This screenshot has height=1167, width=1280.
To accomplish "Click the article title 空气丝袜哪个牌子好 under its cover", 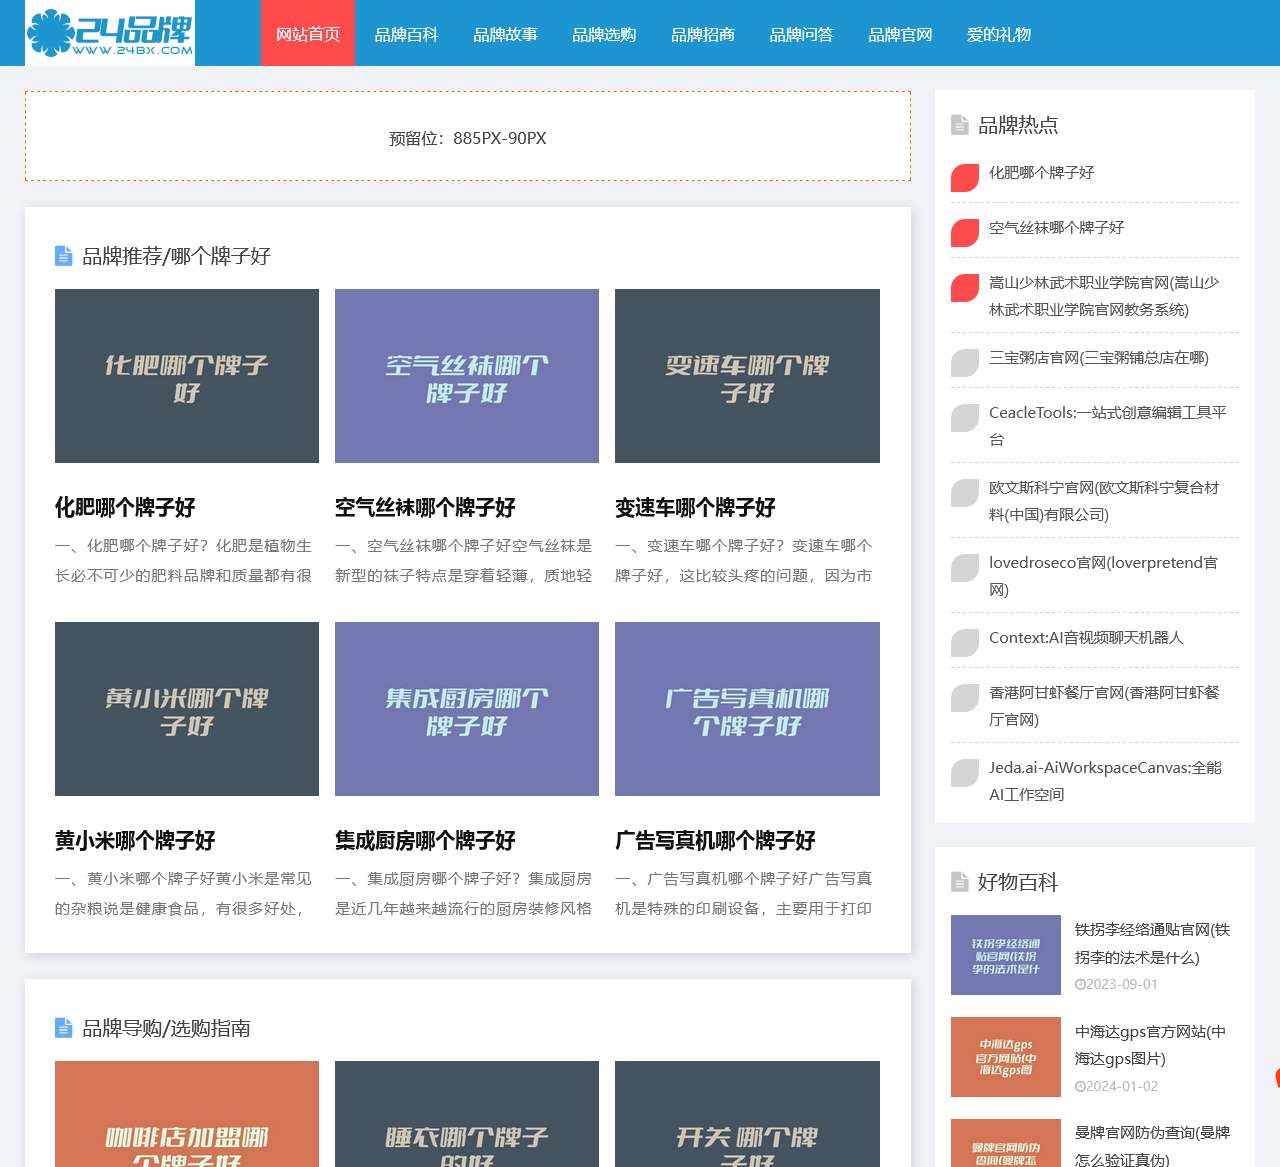I will point(425,507).
